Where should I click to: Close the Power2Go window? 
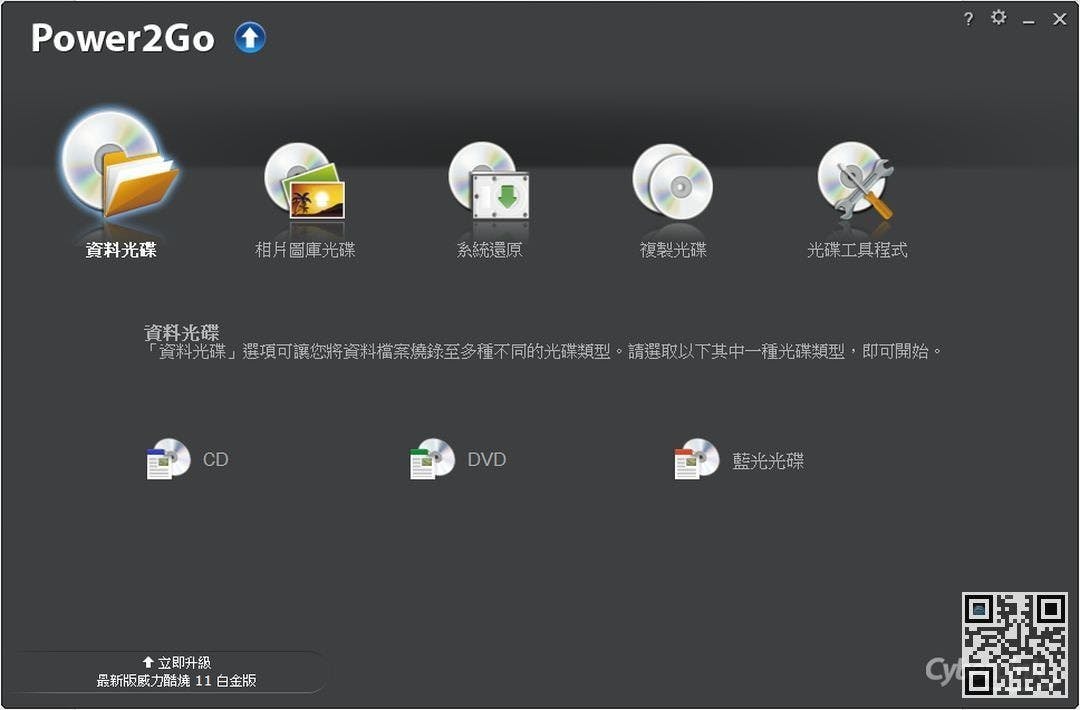1060,19
